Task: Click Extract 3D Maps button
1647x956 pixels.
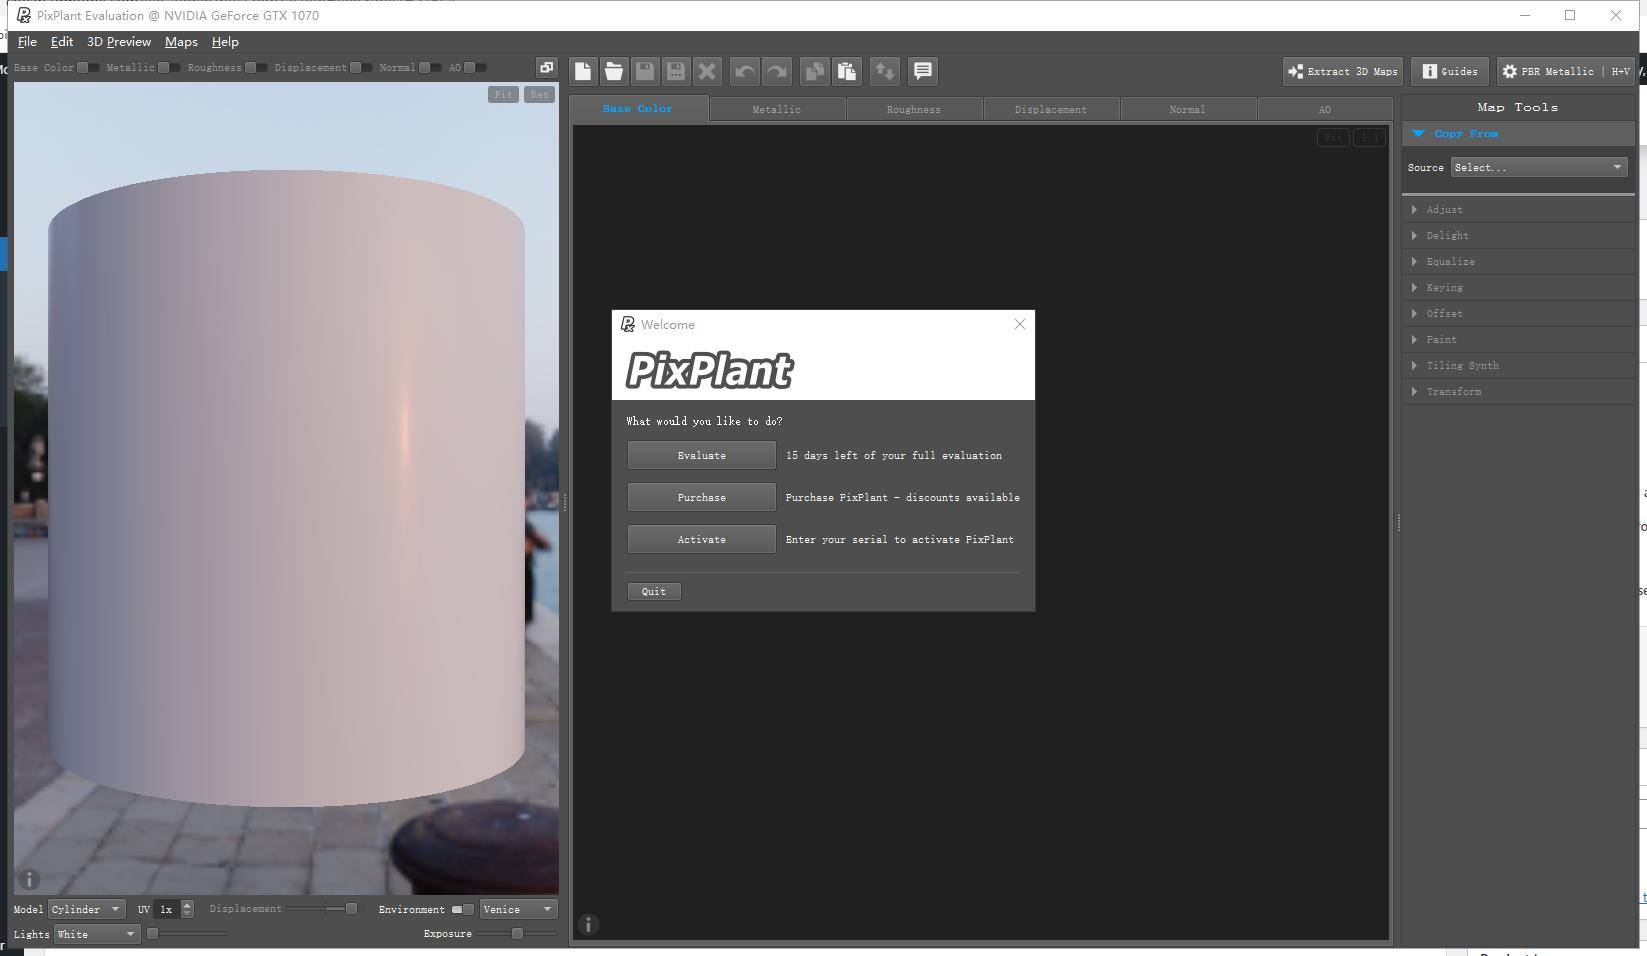Action: (1343, 71)
